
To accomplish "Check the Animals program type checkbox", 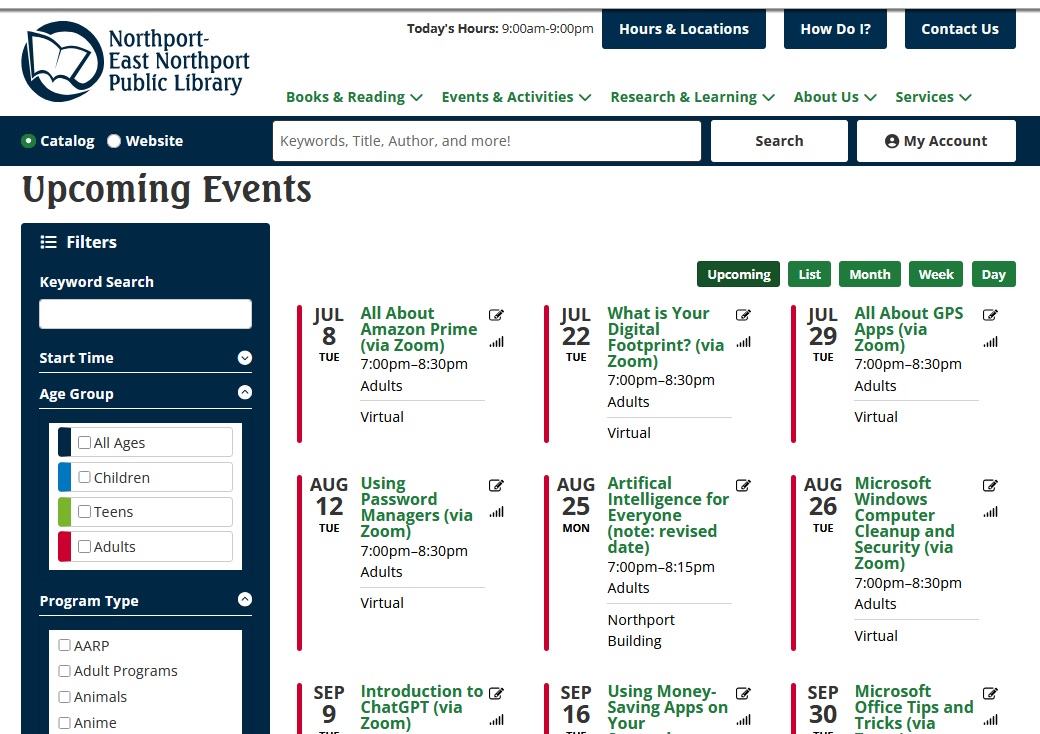I will pos(64,696).
